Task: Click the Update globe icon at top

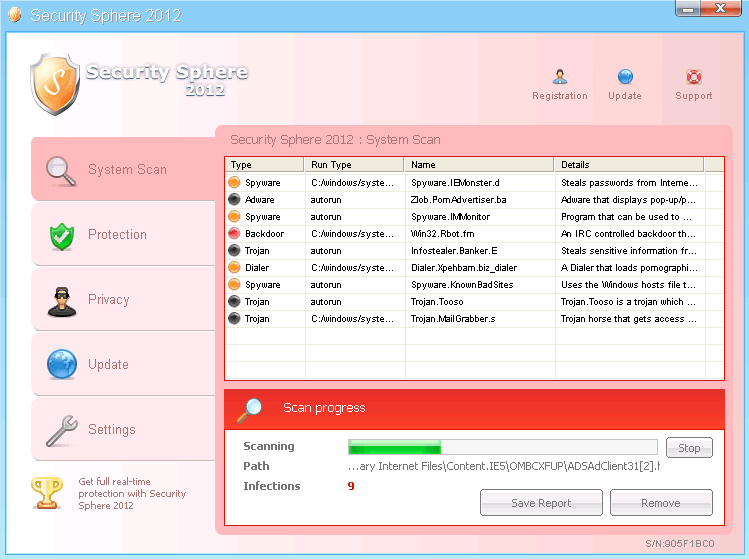Action: (x=625, y=77)
